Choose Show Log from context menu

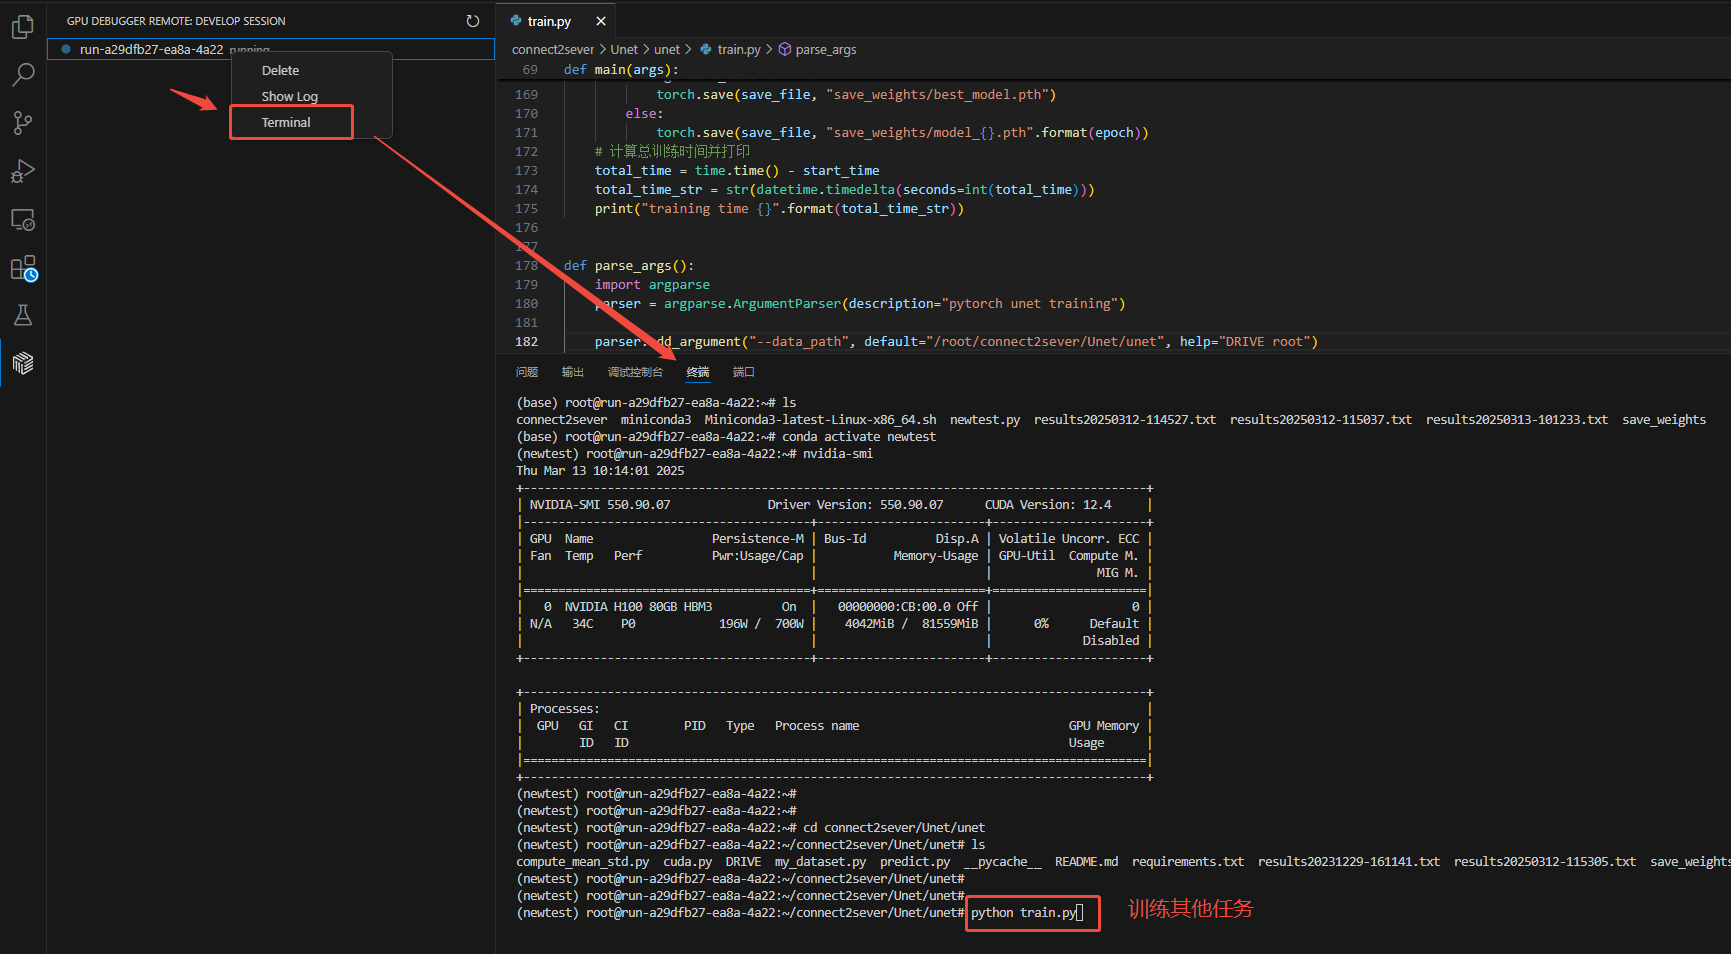(x=289, y=97)
